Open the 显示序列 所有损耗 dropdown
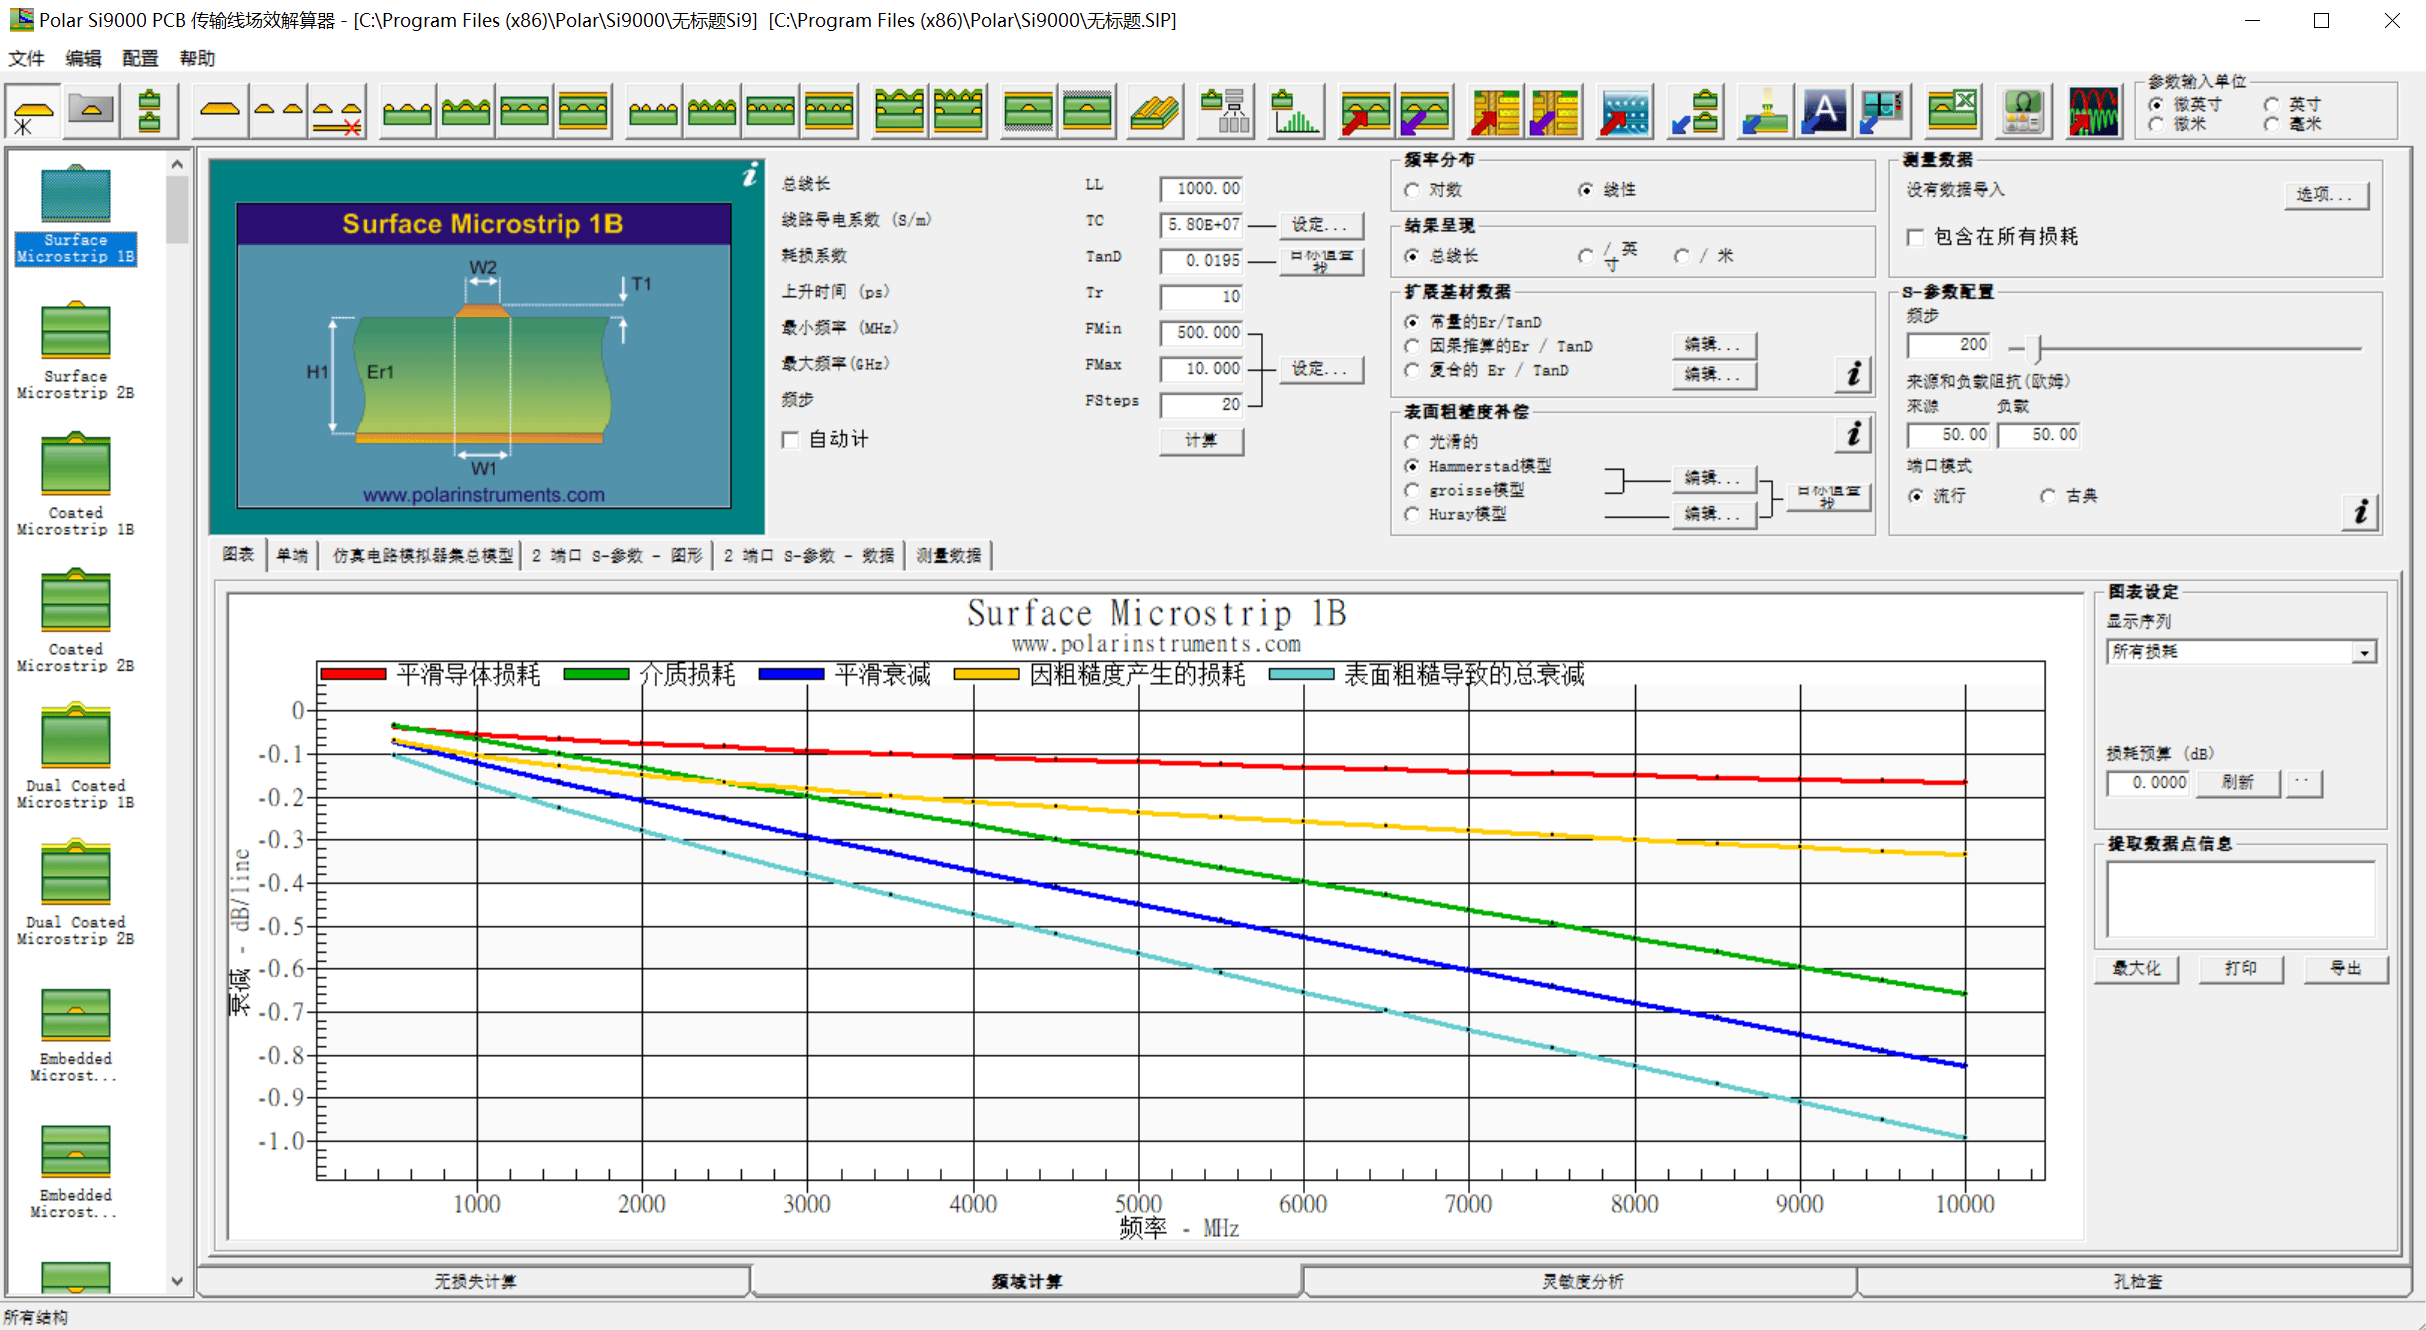The width and height of the screenshot is (2426, 1330). tap(2364, 652)
